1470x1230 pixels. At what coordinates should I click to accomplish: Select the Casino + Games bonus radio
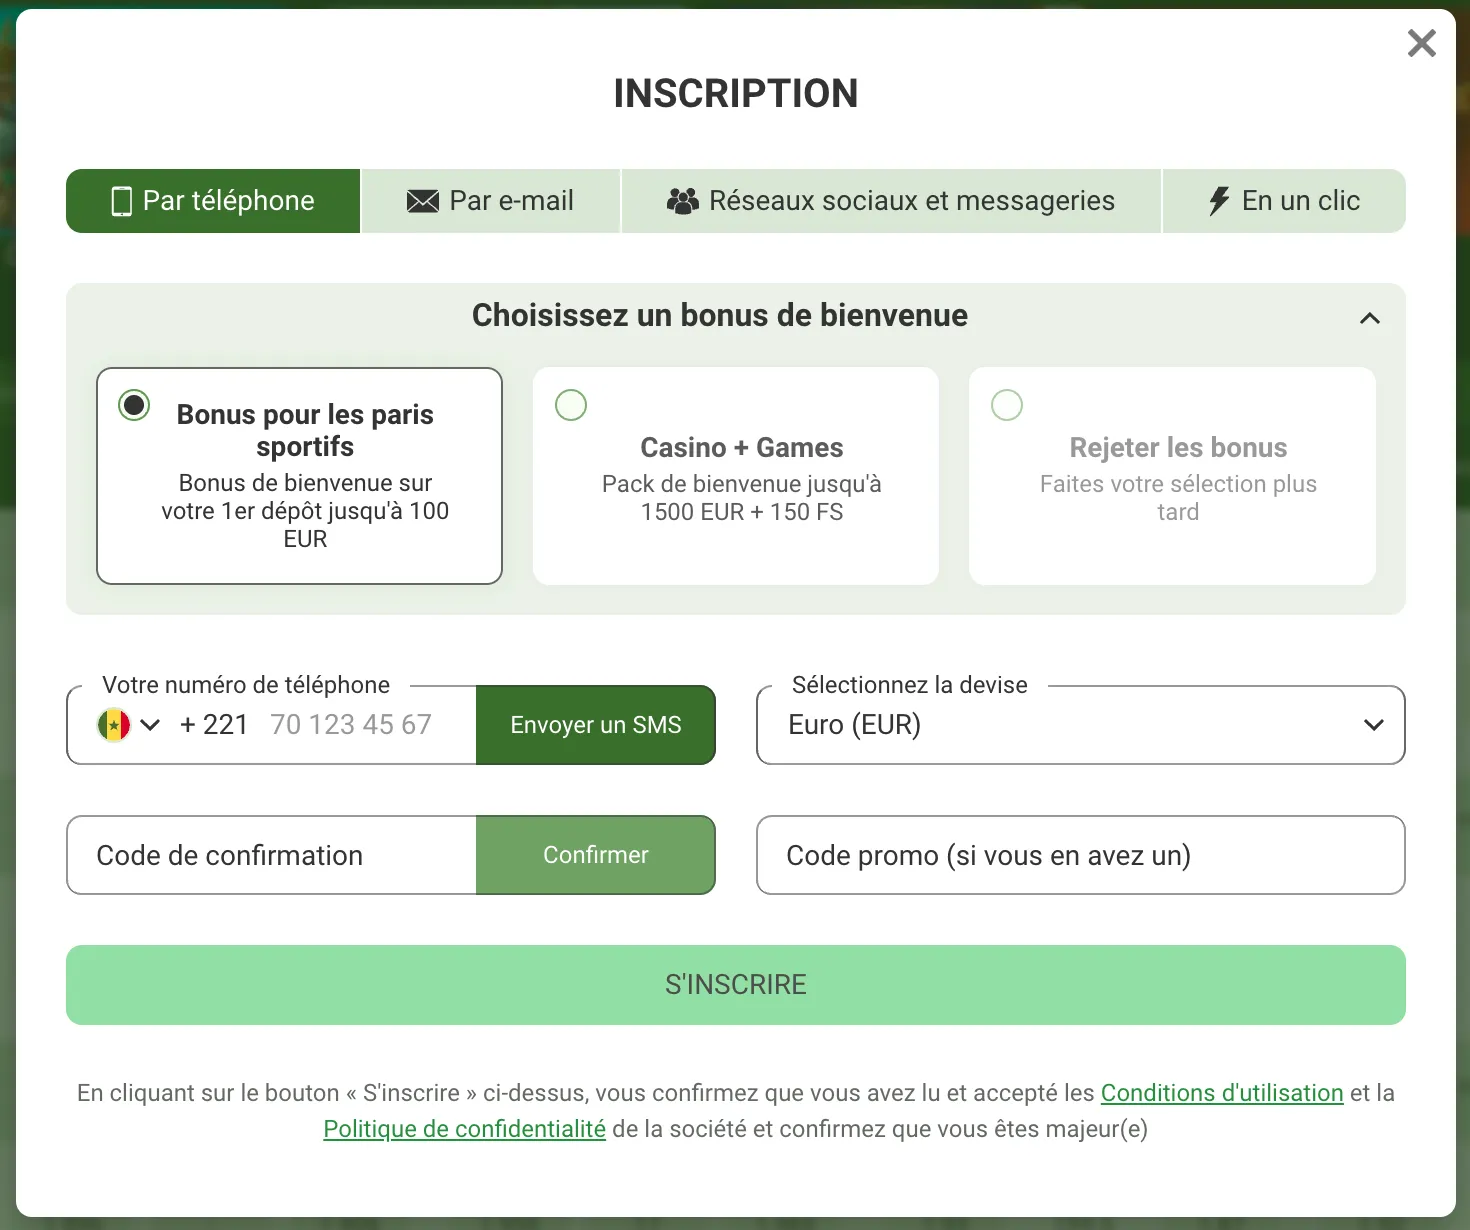[x=571, y=405]
